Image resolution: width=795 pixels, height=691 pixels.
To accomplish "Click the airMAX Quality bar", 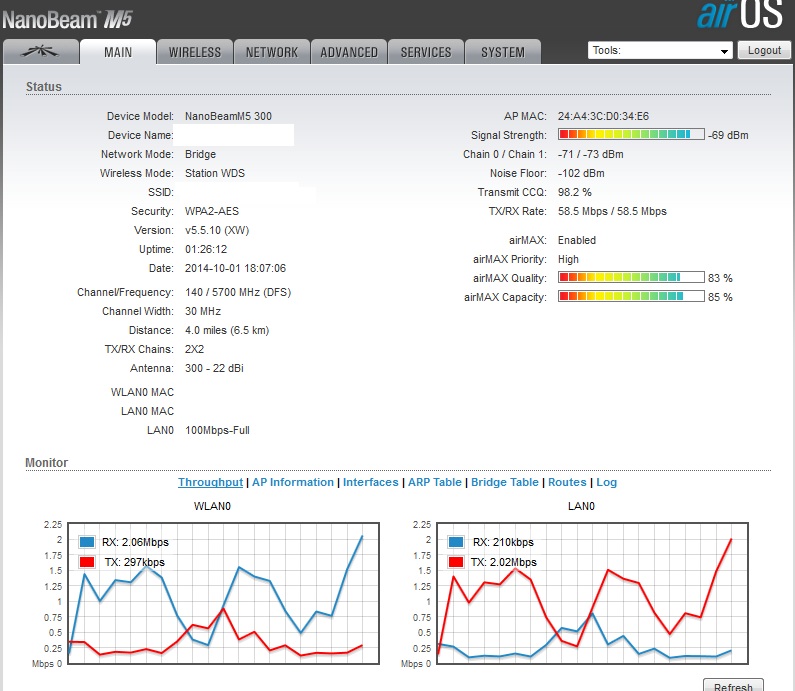I will point(631,277).
